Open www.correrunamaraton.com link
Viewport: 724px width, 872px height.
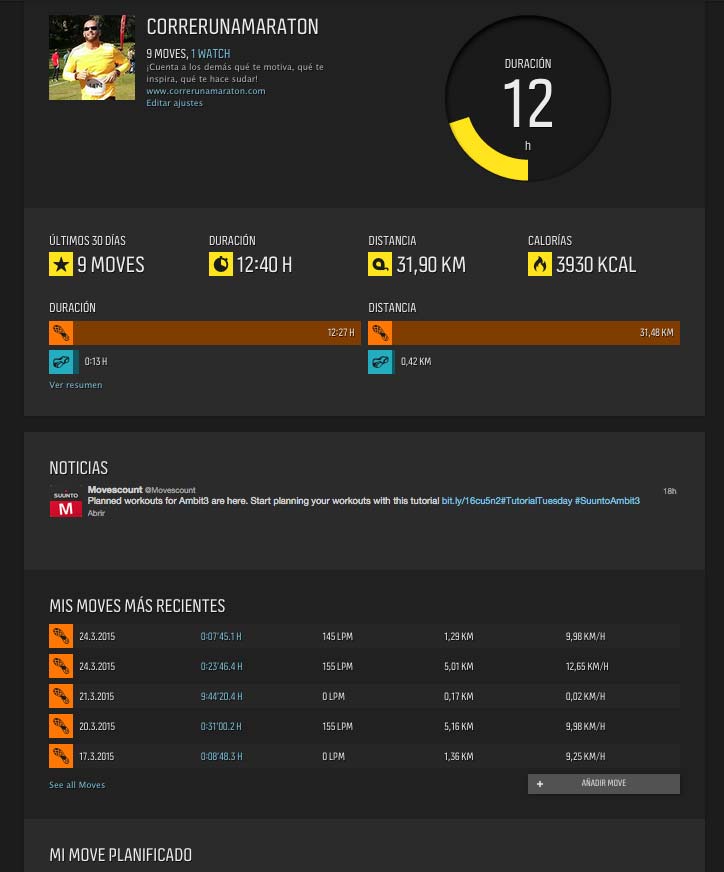(x=206, y=91)
